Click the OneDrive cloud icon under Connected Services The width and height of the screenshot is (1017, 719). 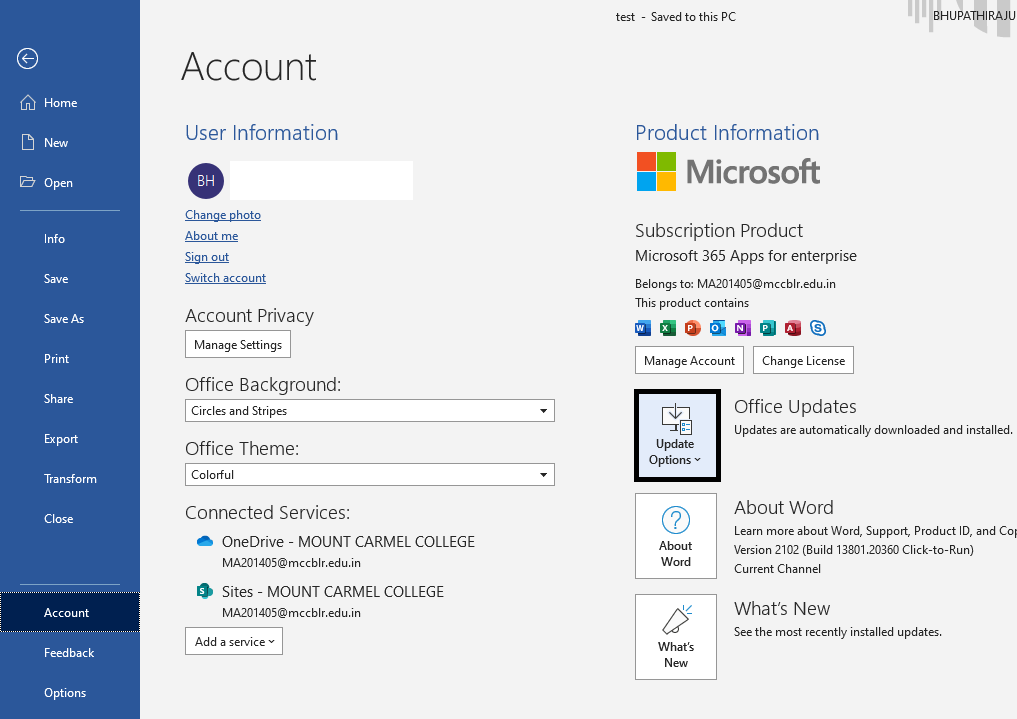coord(205,541)
